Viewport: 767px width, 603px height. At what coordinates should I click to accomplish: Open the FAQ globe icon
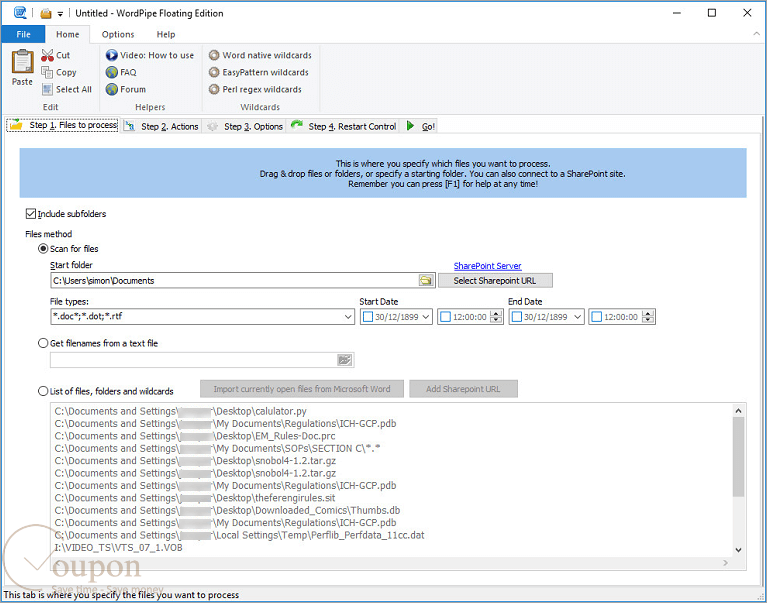[112, 72]
